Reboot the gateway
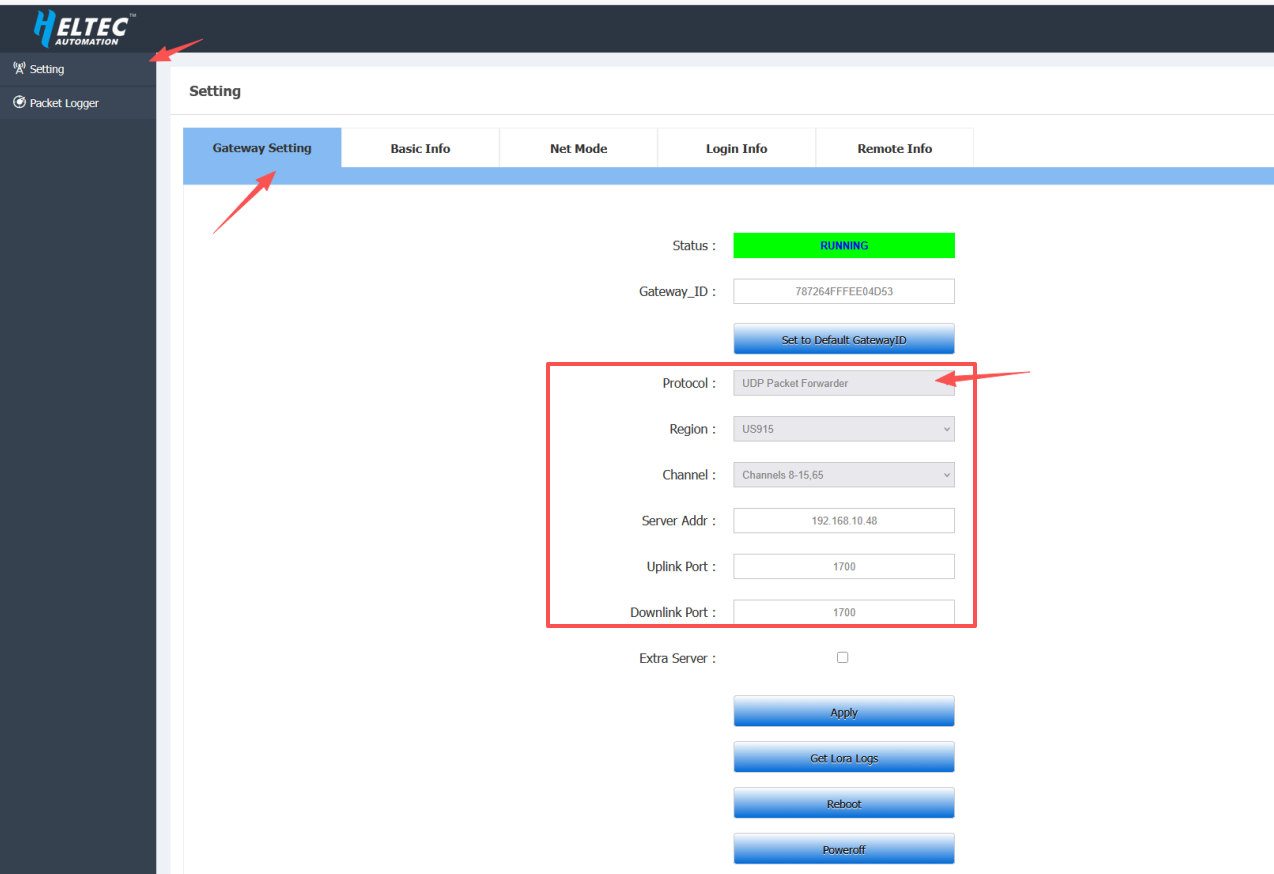This screenshot has height=874, width=1274. (x=843, y=803)
